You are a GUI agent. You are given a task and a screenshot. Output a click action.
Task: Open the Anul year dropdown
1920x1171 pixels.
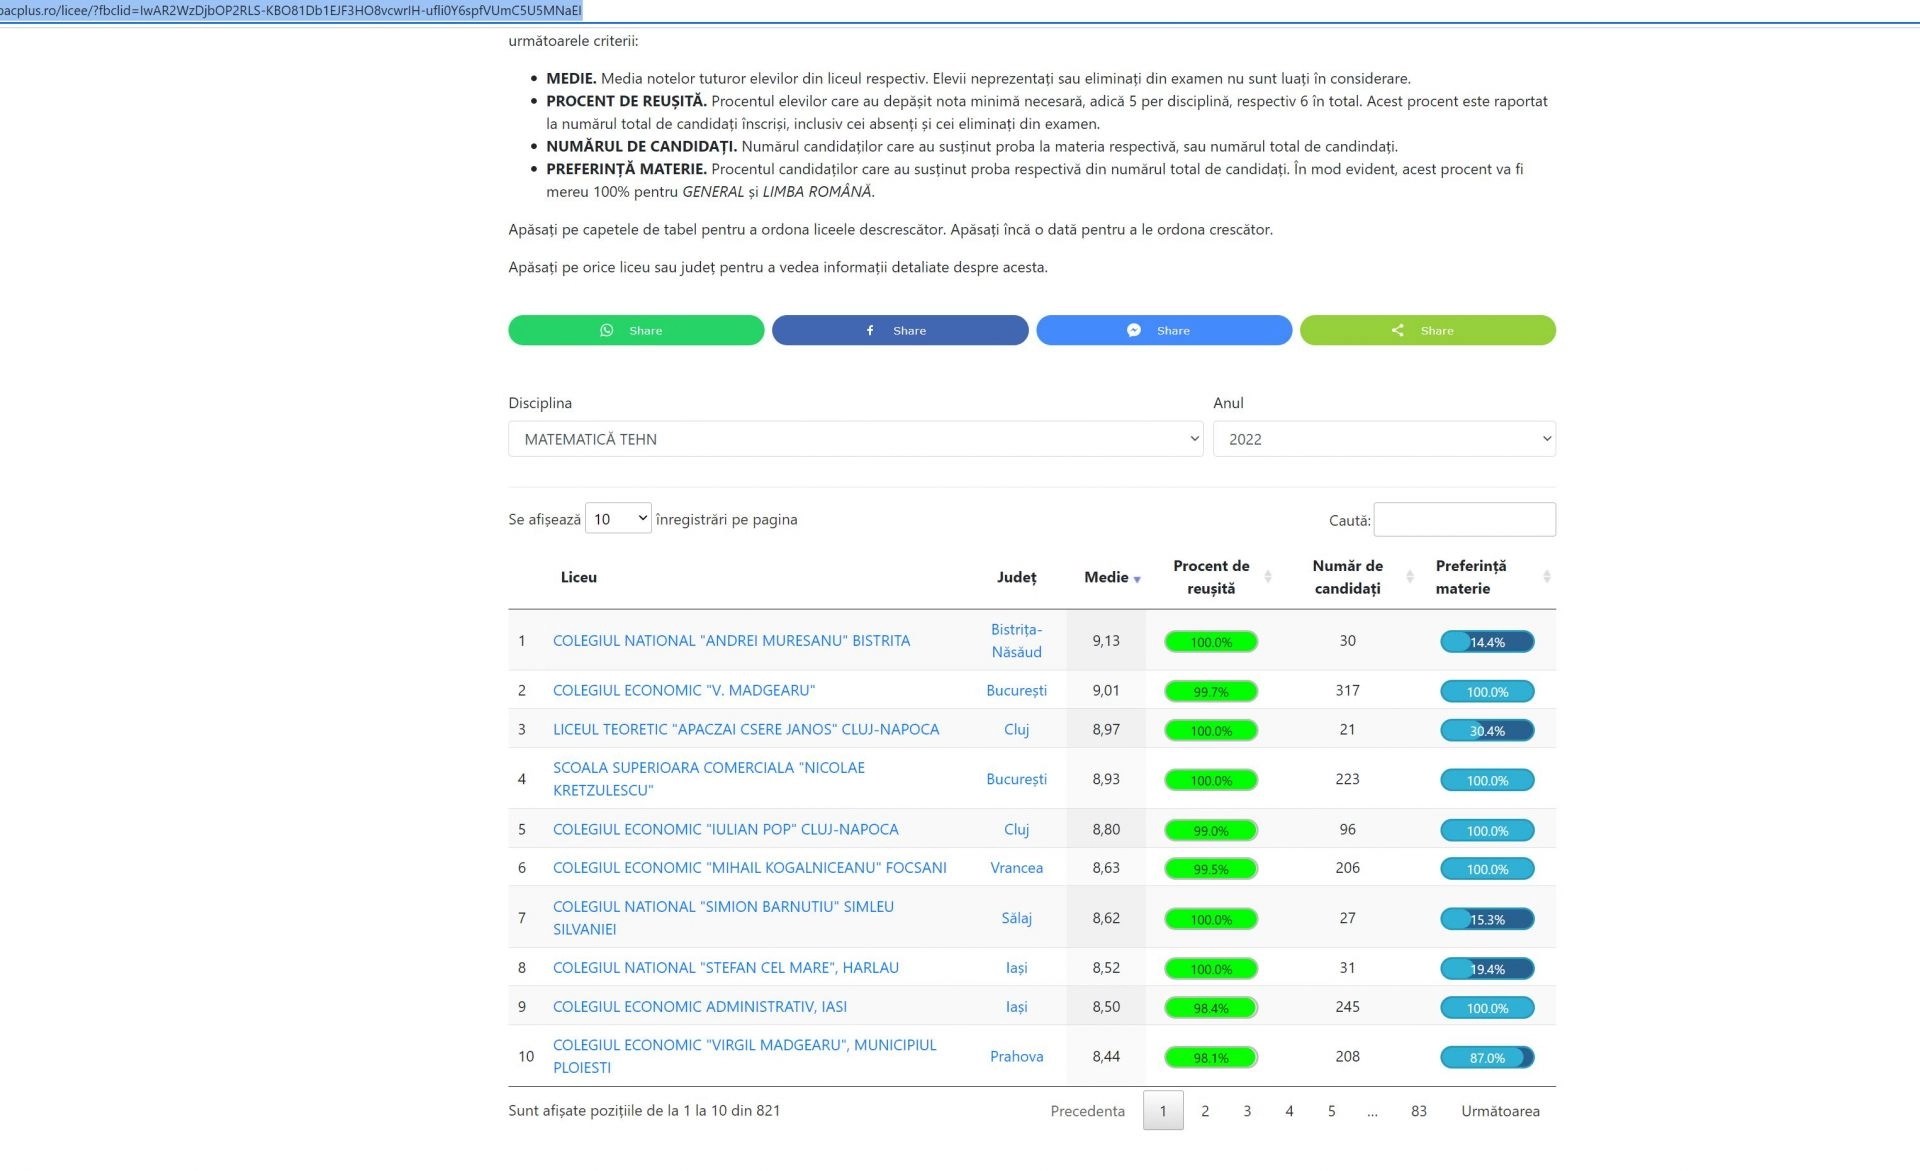coord(1383,439)
